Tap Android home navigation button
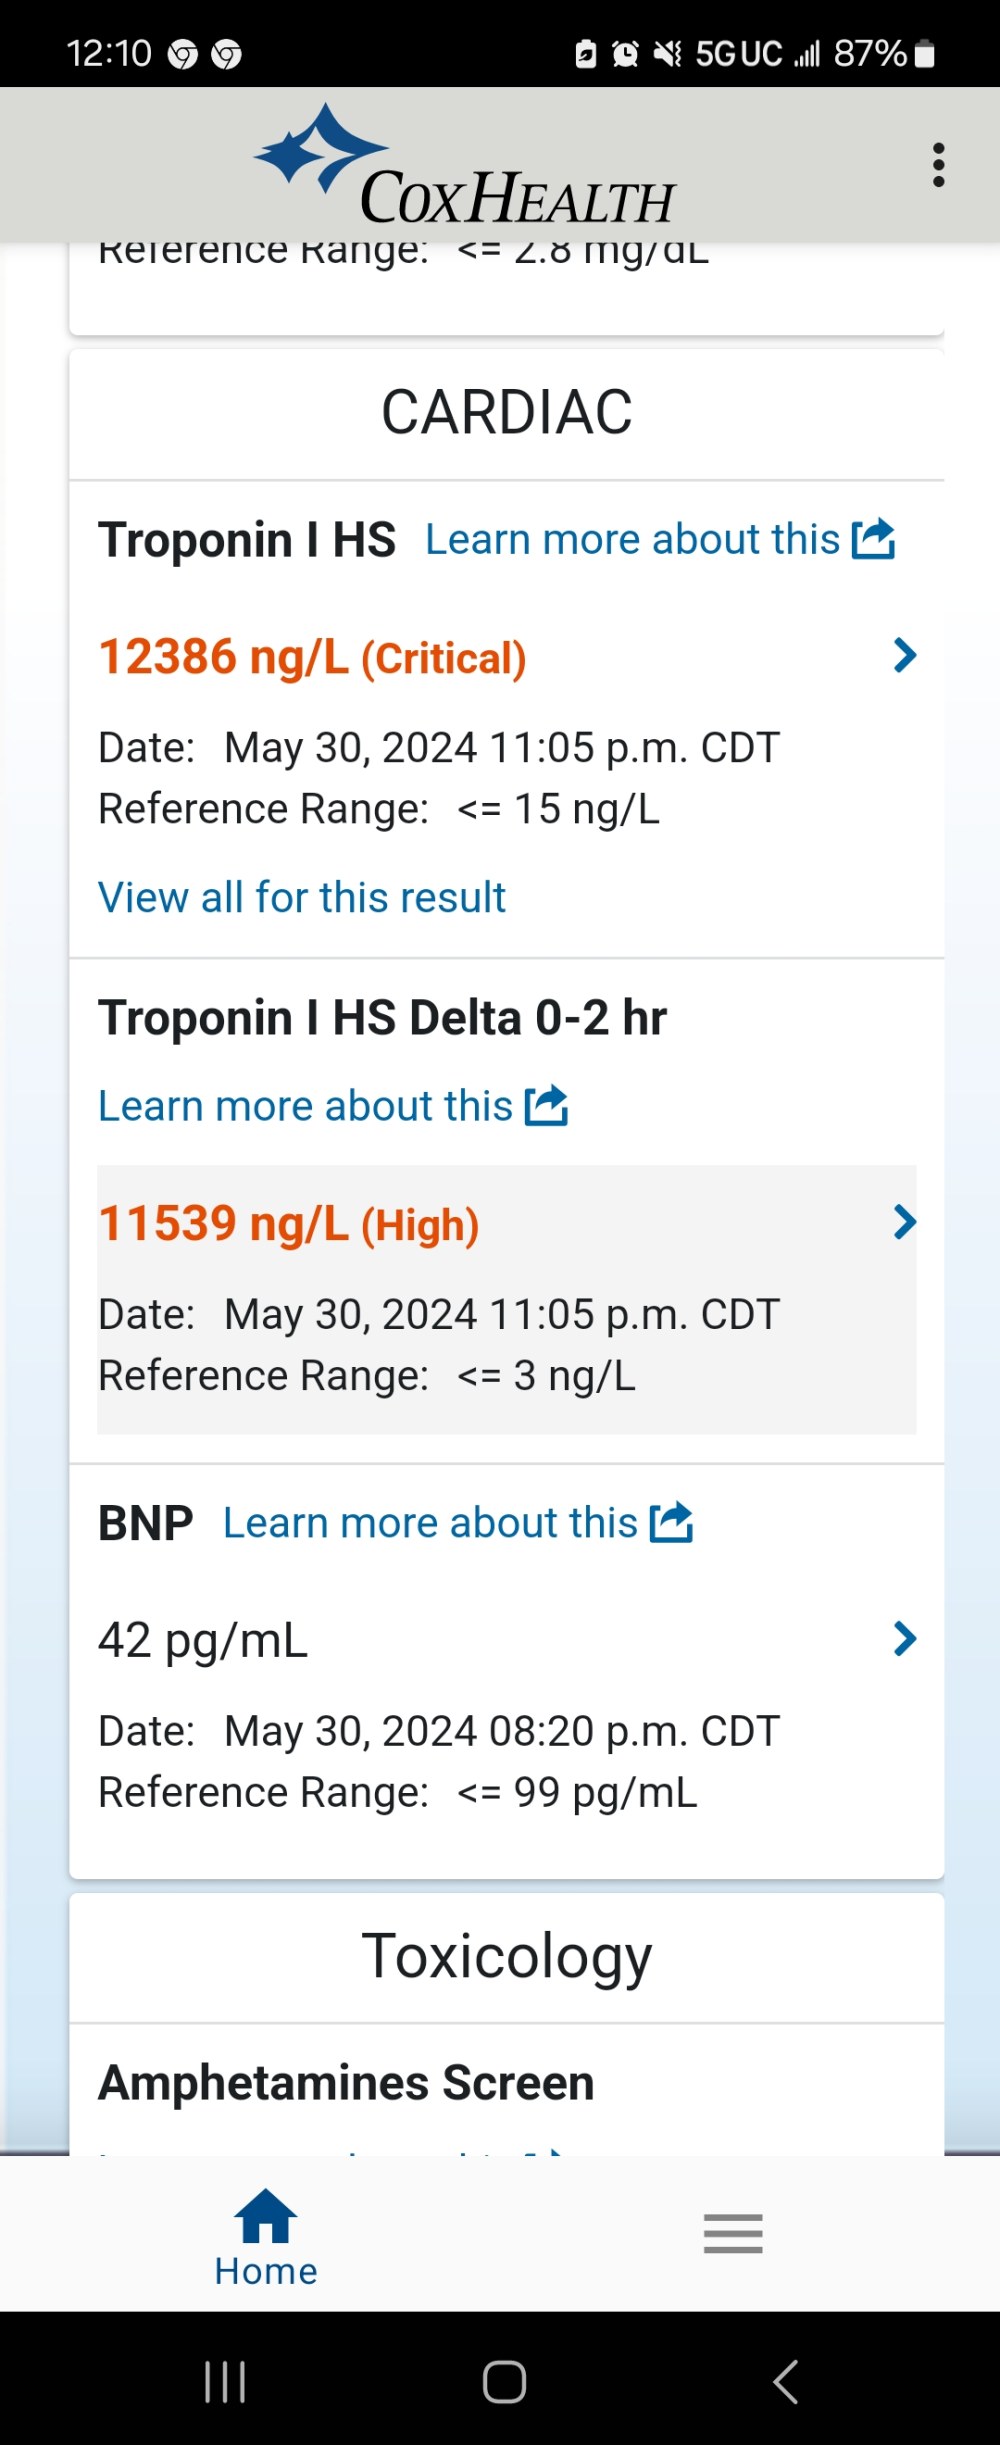Image resolution: width=1000 pixels, height=2445 pixels. tap(504, 2381)
